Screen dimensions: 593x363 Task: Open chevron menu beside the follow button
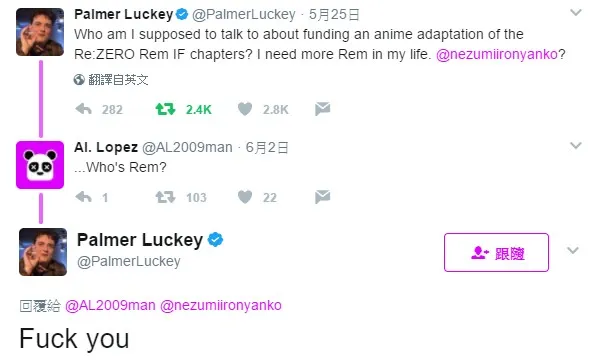573,250
